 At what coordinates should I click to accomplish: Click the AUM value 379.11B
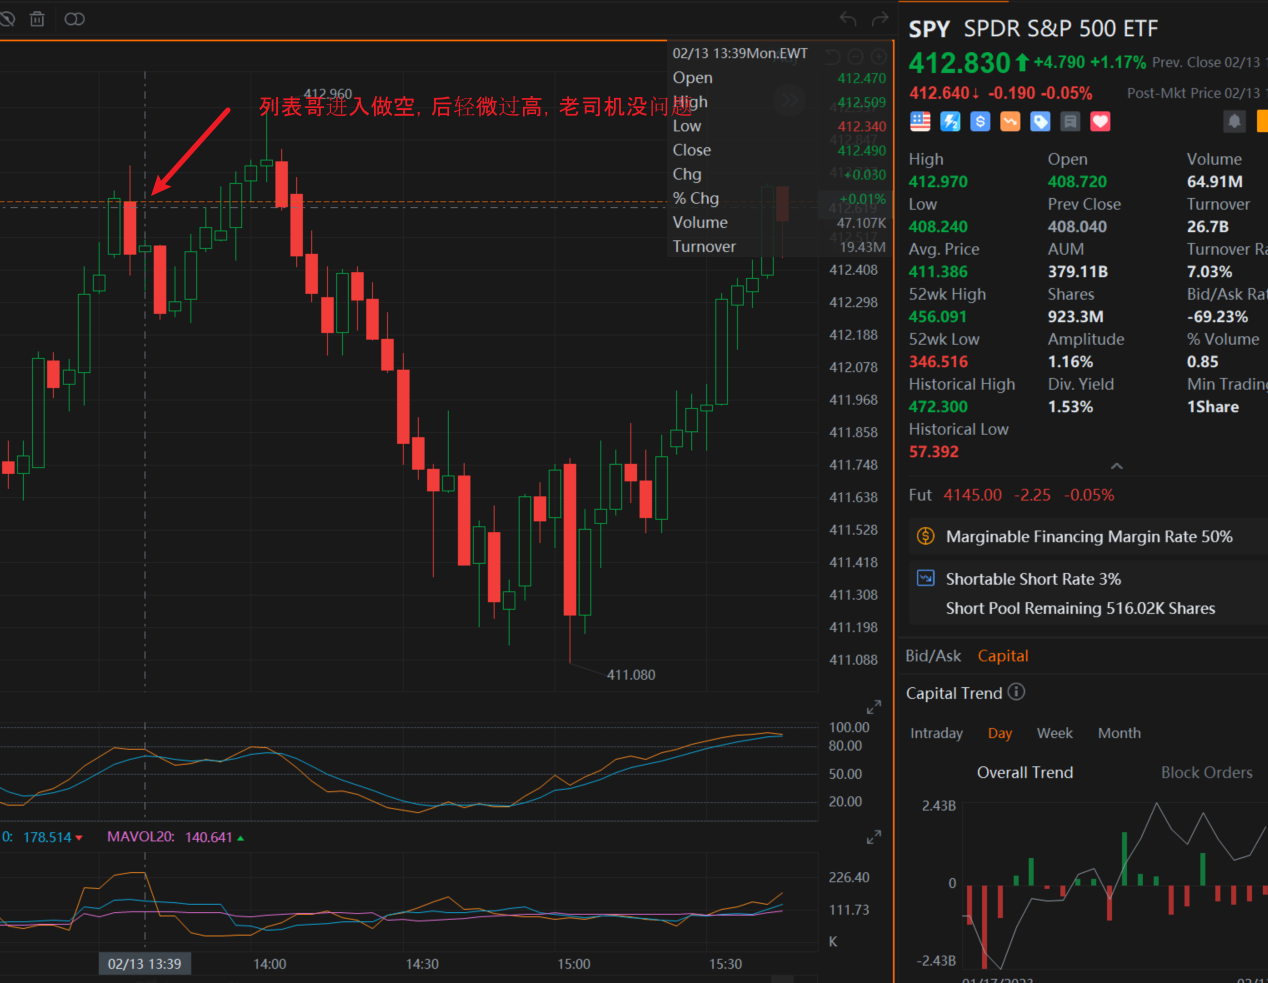tap(1078, 272)
